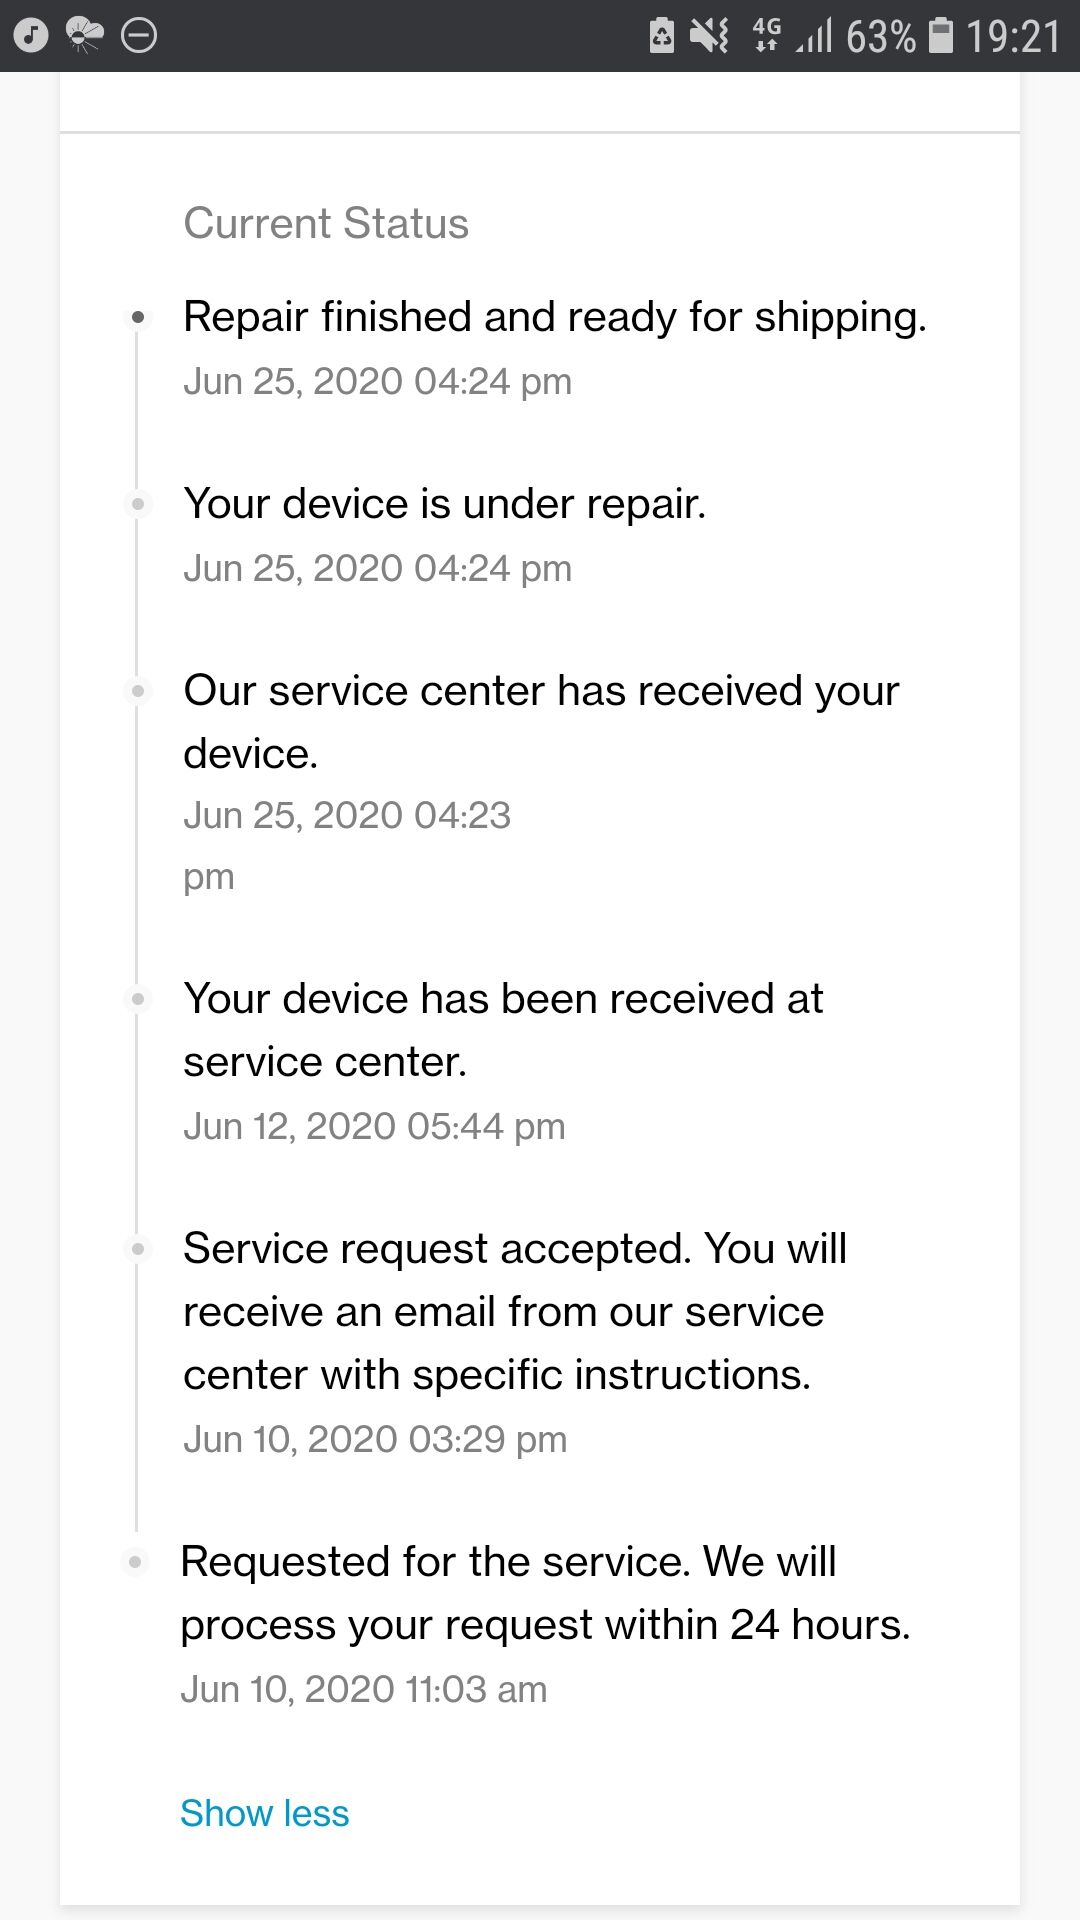Tap the signal strength bars
Screen dimensions: 1080x1920
(815, 36)
